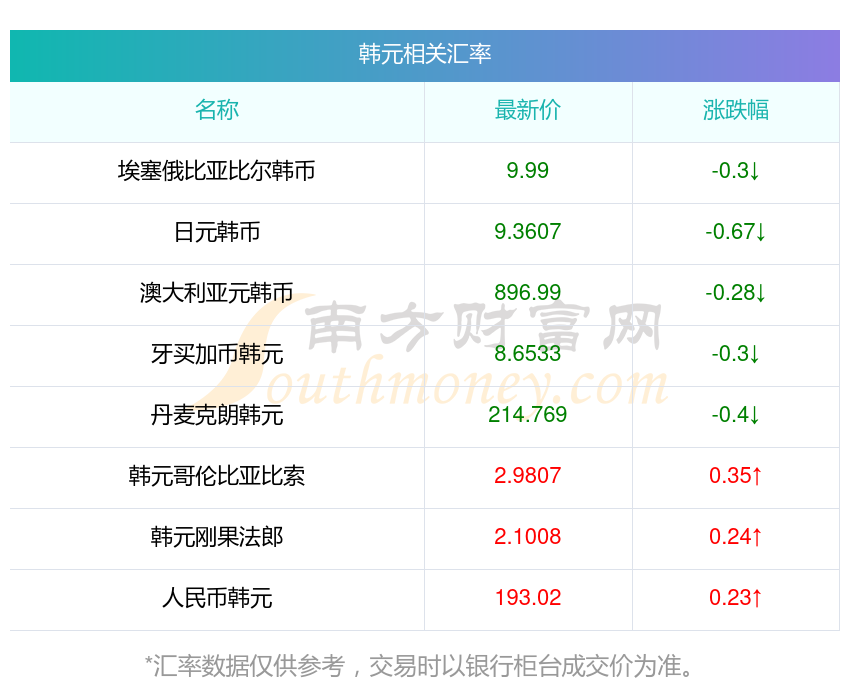Click the 896.99 price value
Image resolution: width=850 pixels, height=698 pixels.
527,293
